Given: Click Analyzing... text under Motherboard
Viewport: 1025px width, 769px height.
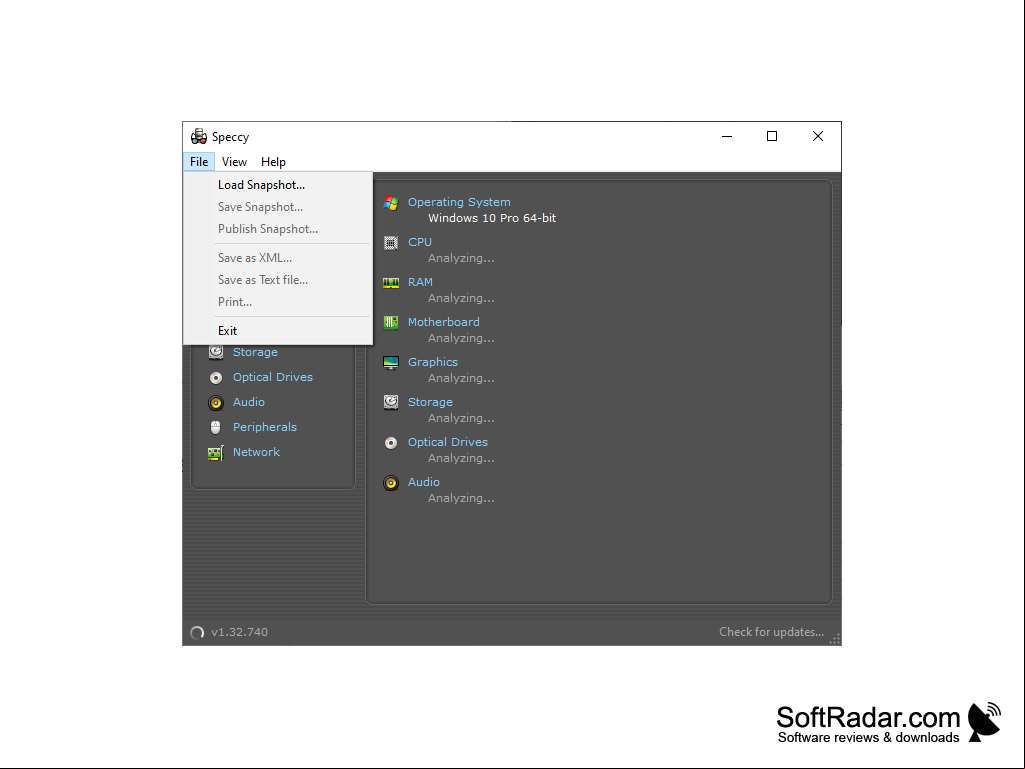Looking at the screenshot, I should pos(461,338).
